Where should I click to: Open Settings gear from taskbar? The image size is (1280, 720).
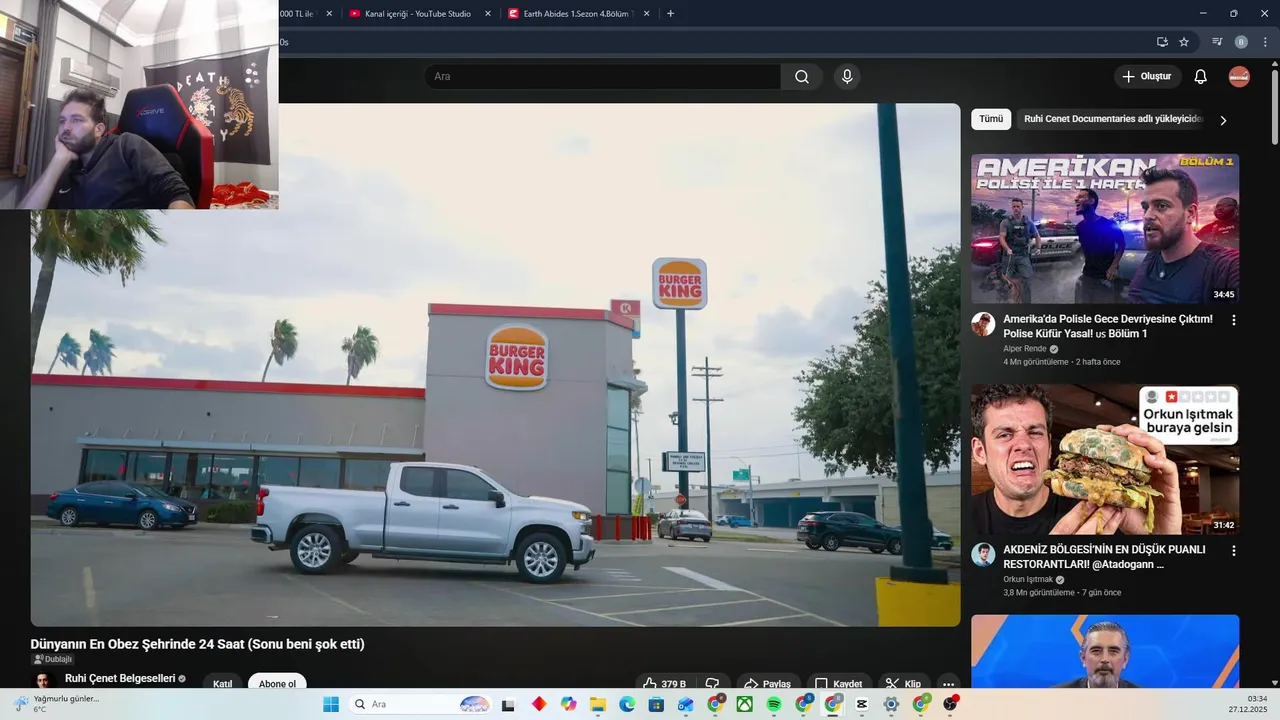(891, 704)
